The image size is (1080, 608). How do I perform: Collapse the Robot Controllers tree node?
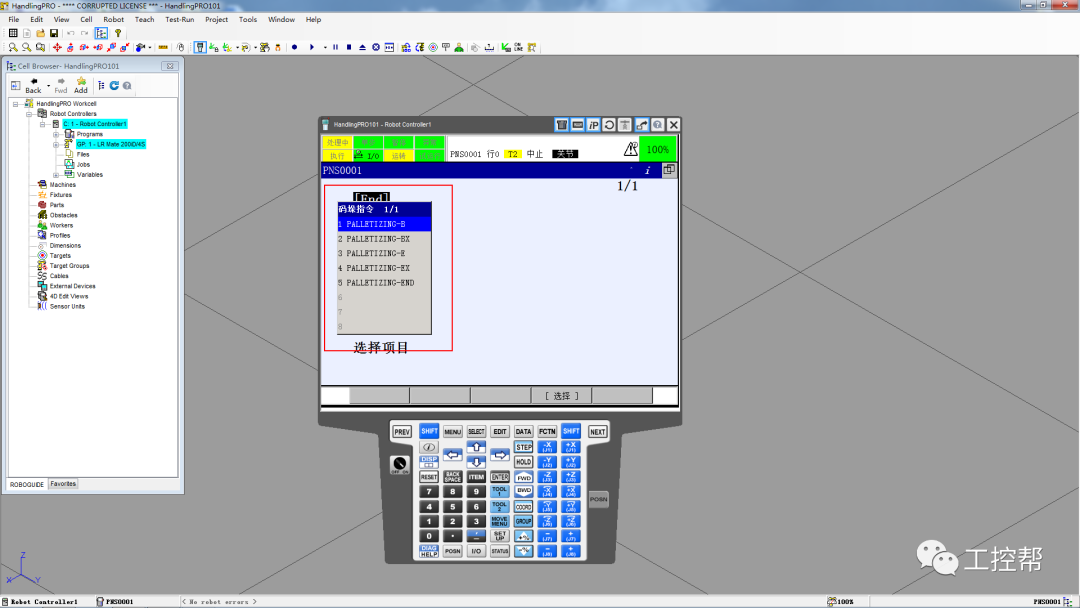click(x=29, y=114)
